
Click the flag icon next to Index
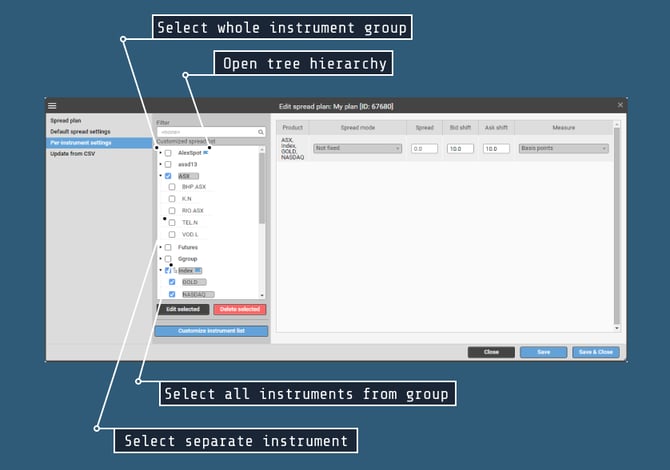tap(198, 270)
